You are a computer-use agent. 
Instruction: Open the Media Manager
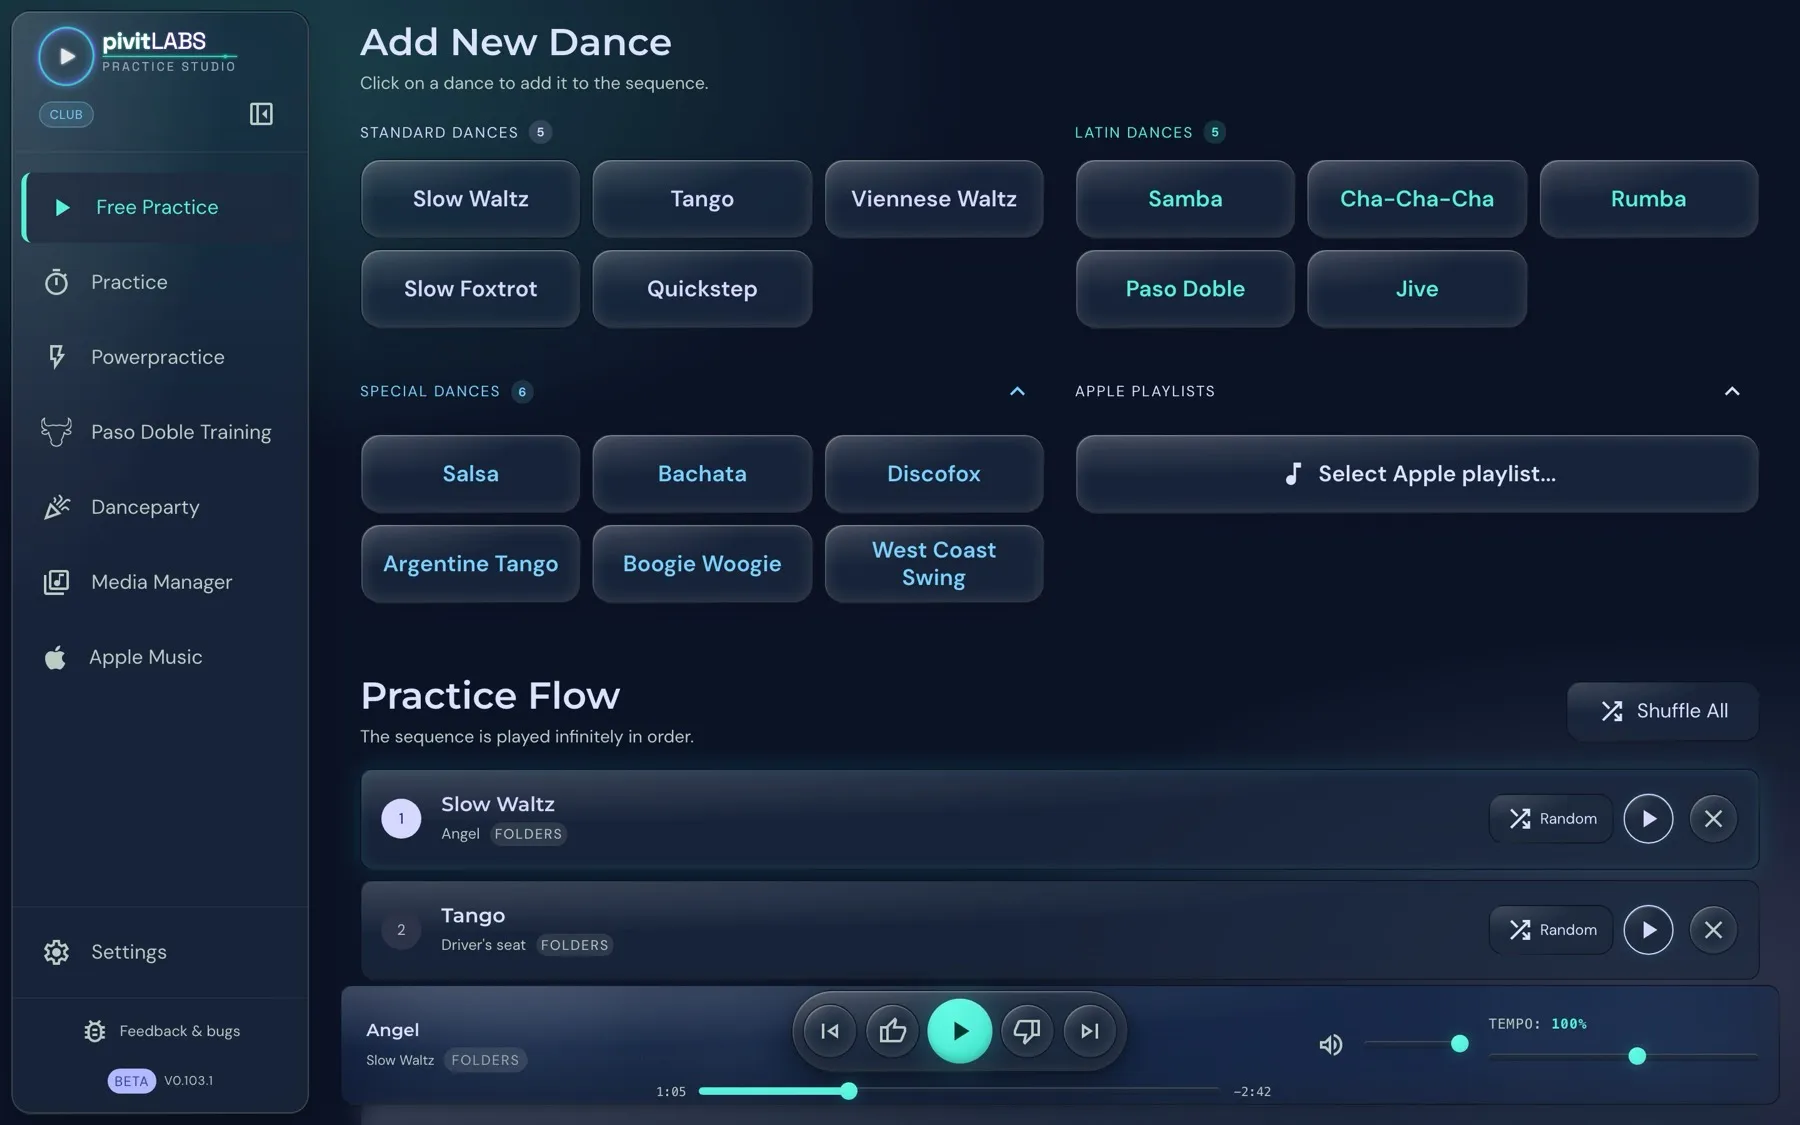(160, 582)
